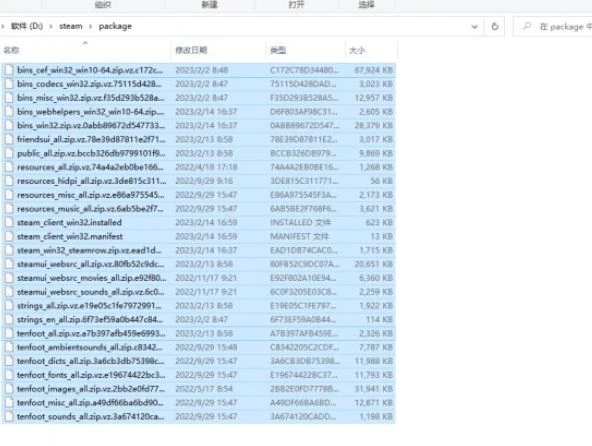Click file icon of steamui_websrc_movies_all.zip

[9, 278]
